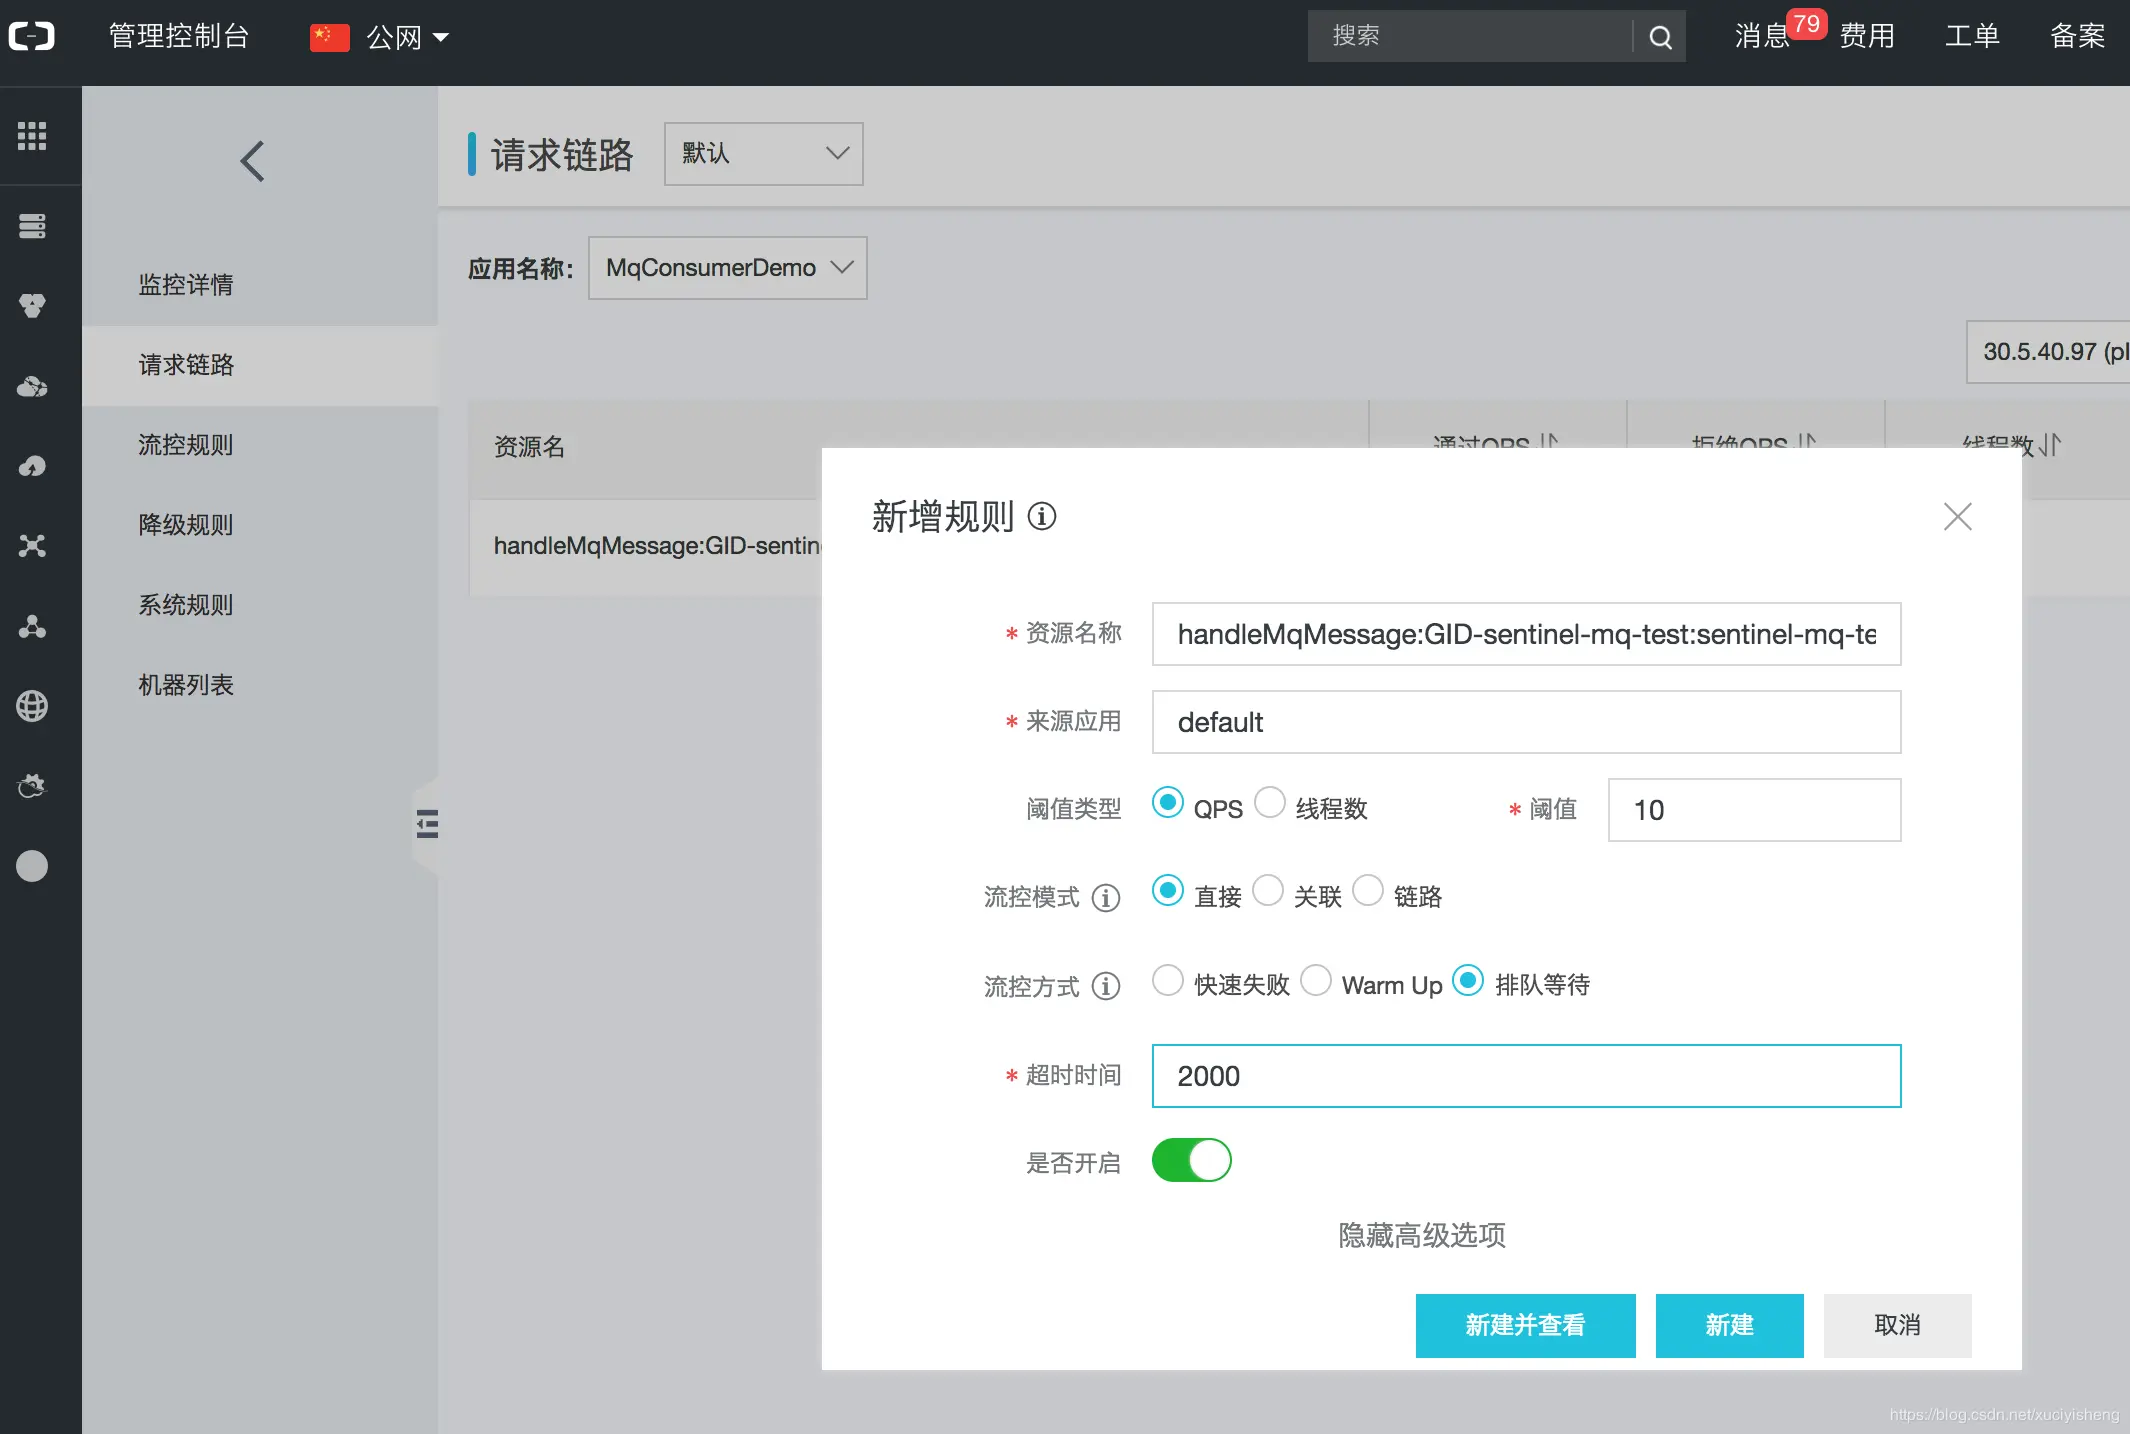Click the info icon beside 新增规则 title
2130x1434 pixels.
click(1042, 516)
